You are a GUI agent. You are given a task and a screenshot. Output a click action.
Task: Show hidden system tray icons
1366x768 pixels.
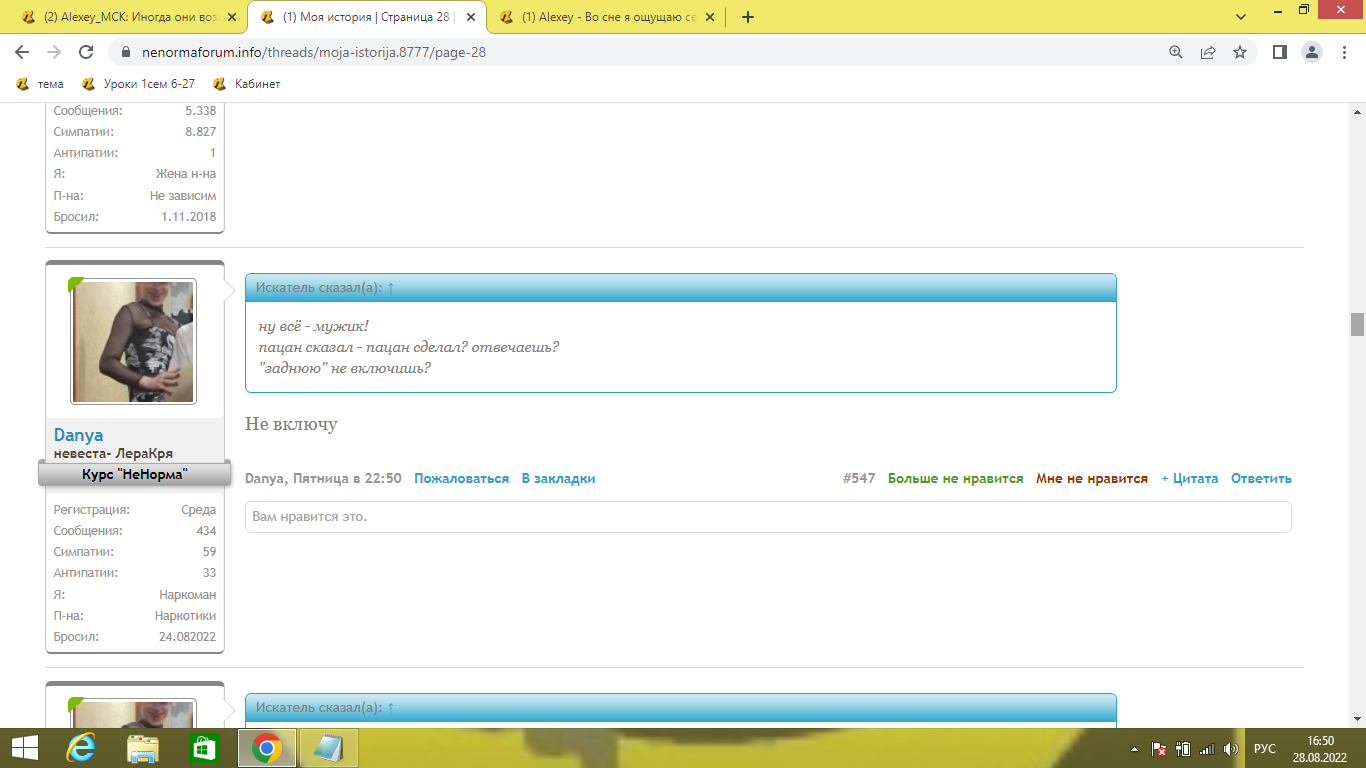coord(1134,748)
